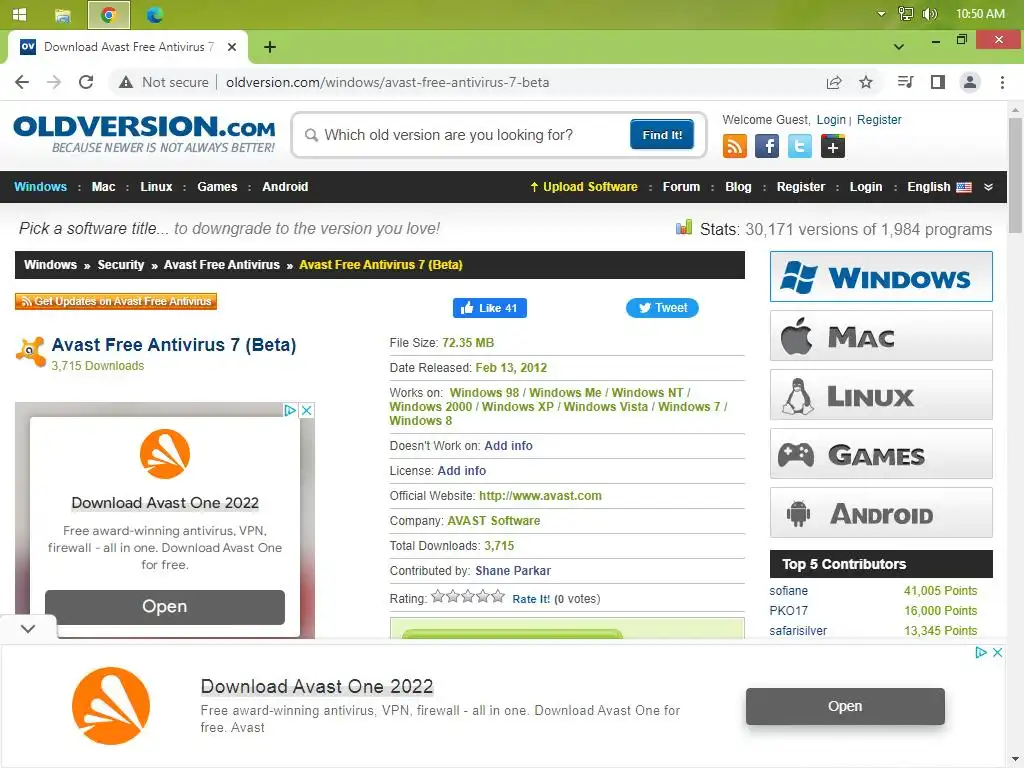This screenshot has height=768, width=1024.
Task: Click Get Updates on Avast Free Antivirus
Action: [x=116, y=301]
